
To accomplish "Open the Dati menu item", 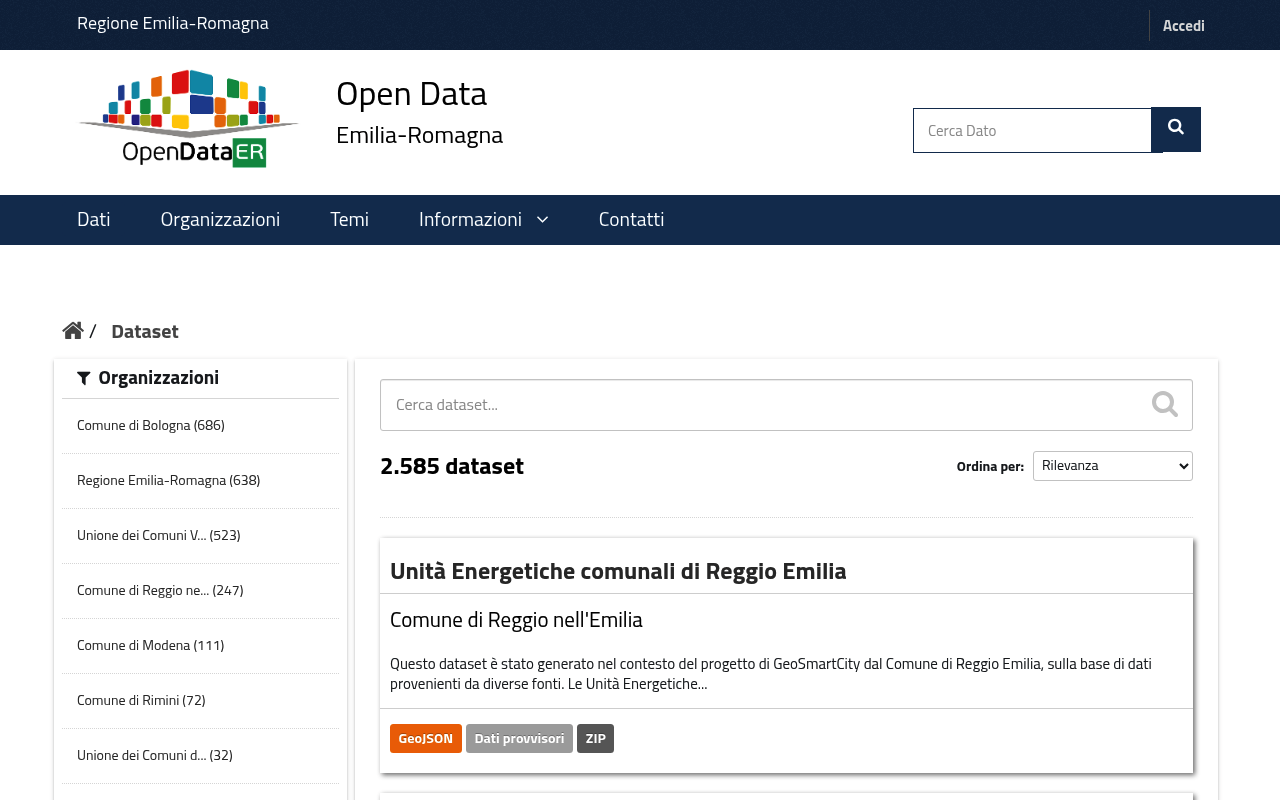I will pos(94,219).
